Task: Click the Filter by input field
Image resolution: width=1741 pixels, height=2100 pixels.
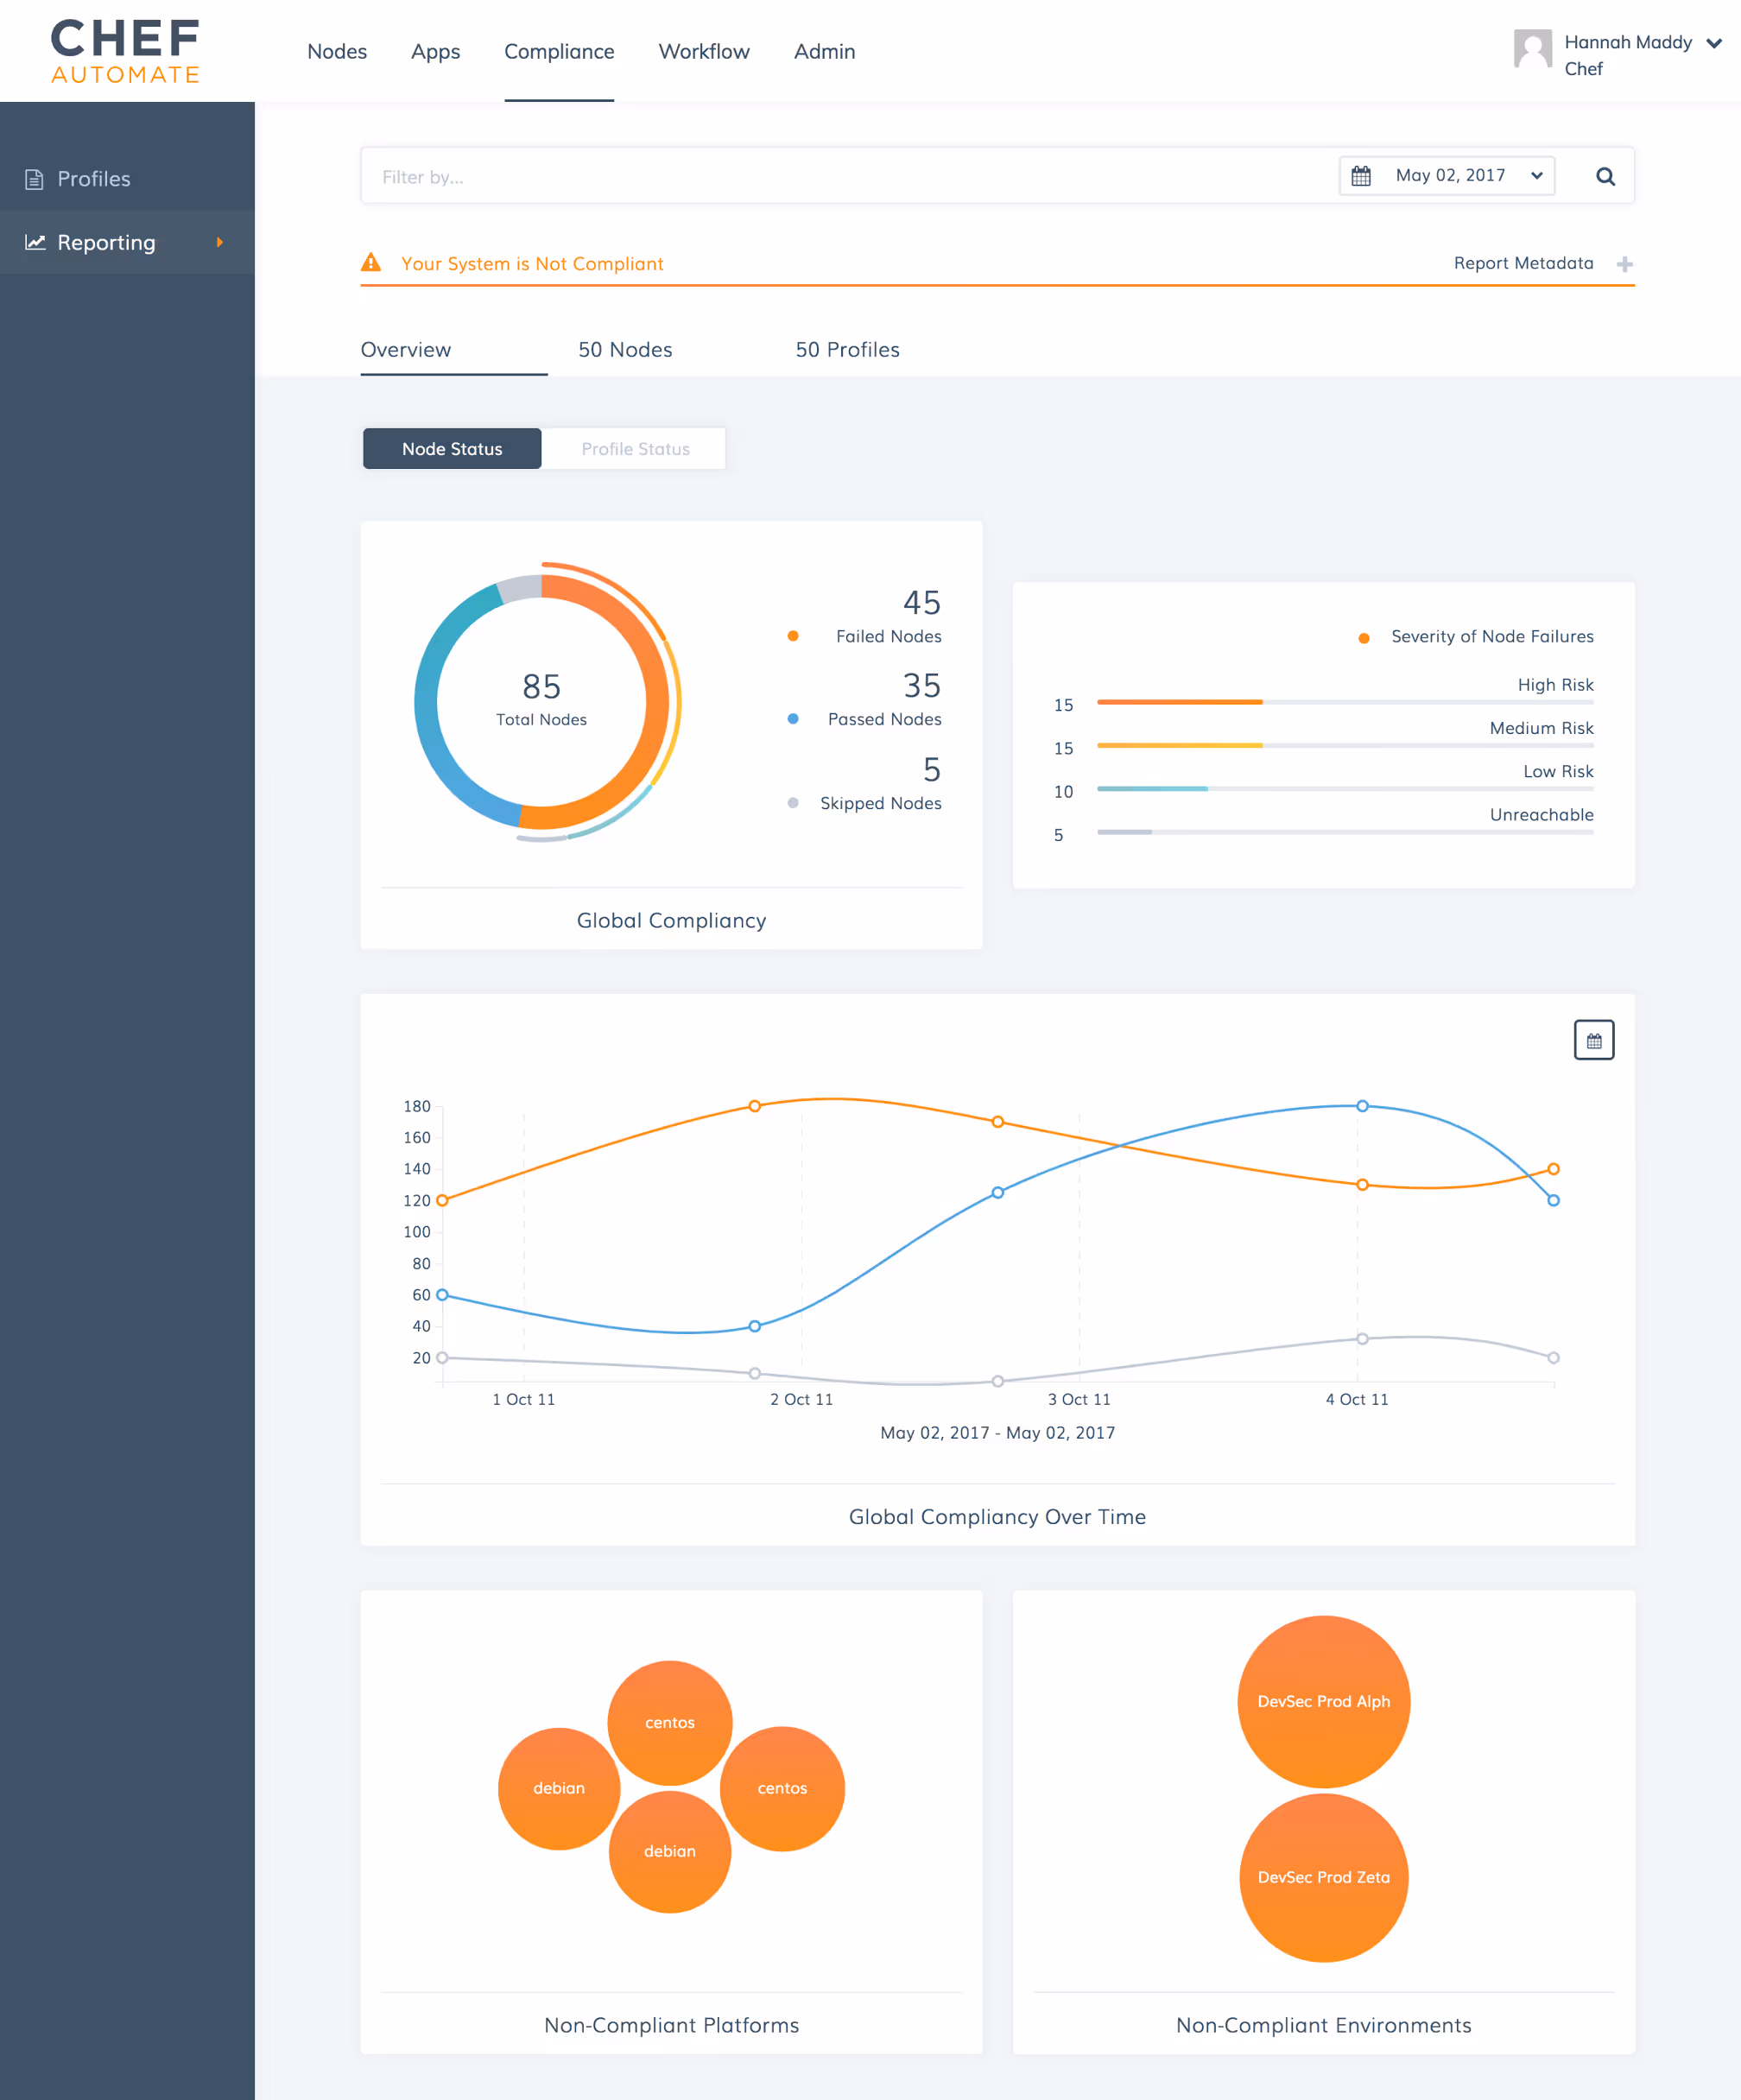Action: point(850,176)
